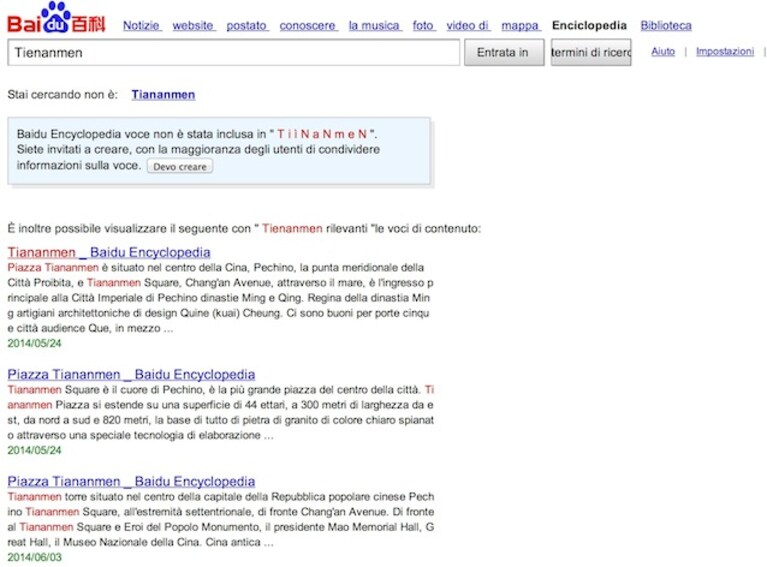Open the conoscere navigation link

click(x=308, y=25)
